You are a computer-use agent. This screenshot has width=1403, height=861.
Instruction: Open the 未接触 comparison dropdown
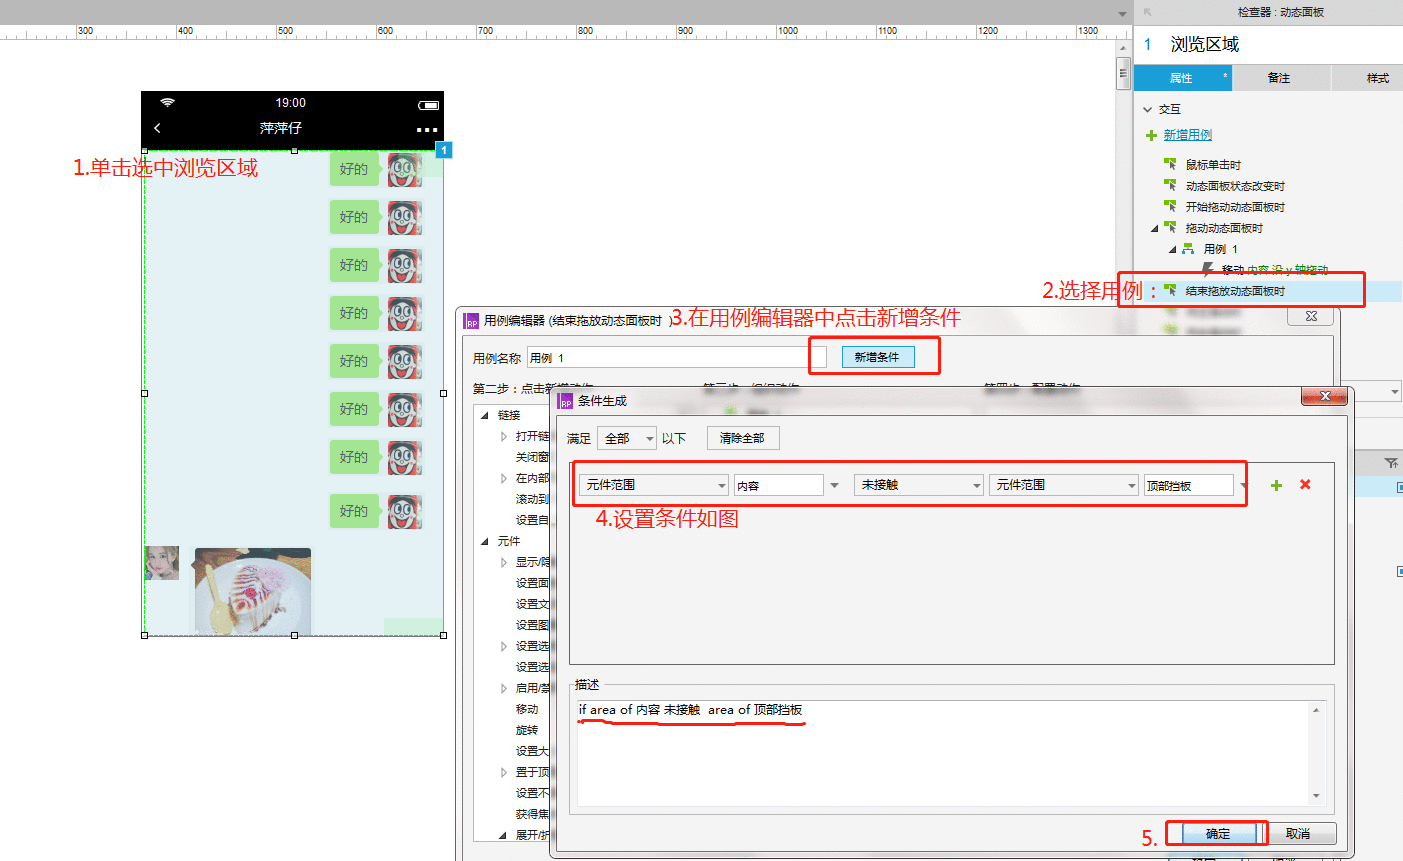(x=919, y=485)
